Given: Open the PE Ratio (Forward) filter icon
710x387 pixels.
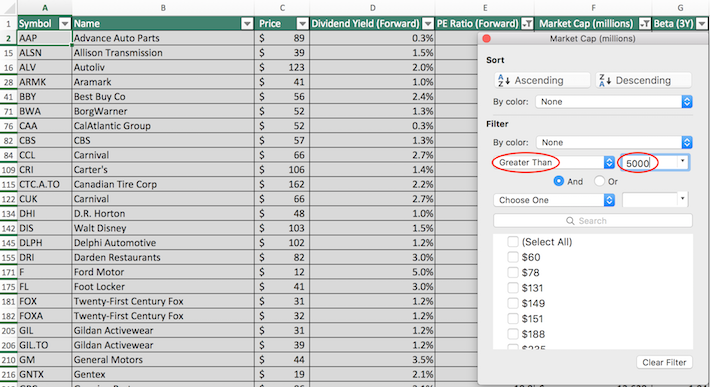Looking at the screenshot, I should point(527,24).
